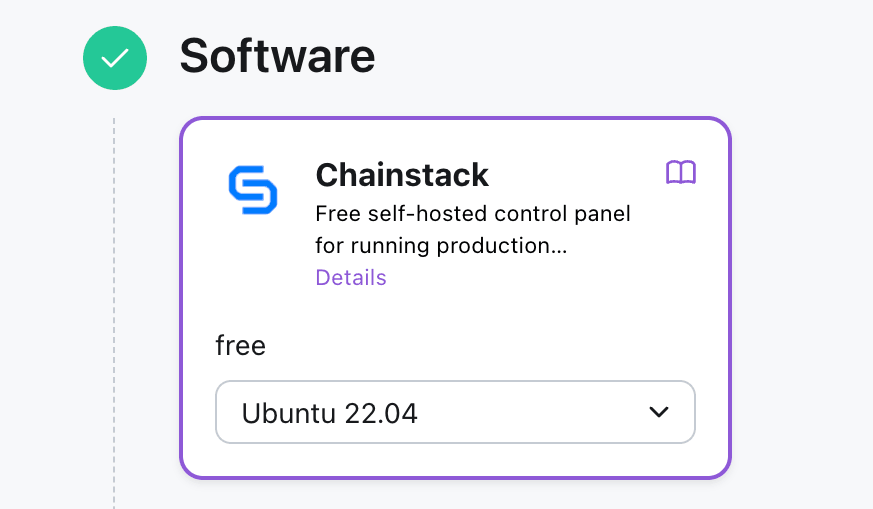Click the blue Chainstack logo
This screenshot has height=509, width=873.
pos(252,190)
